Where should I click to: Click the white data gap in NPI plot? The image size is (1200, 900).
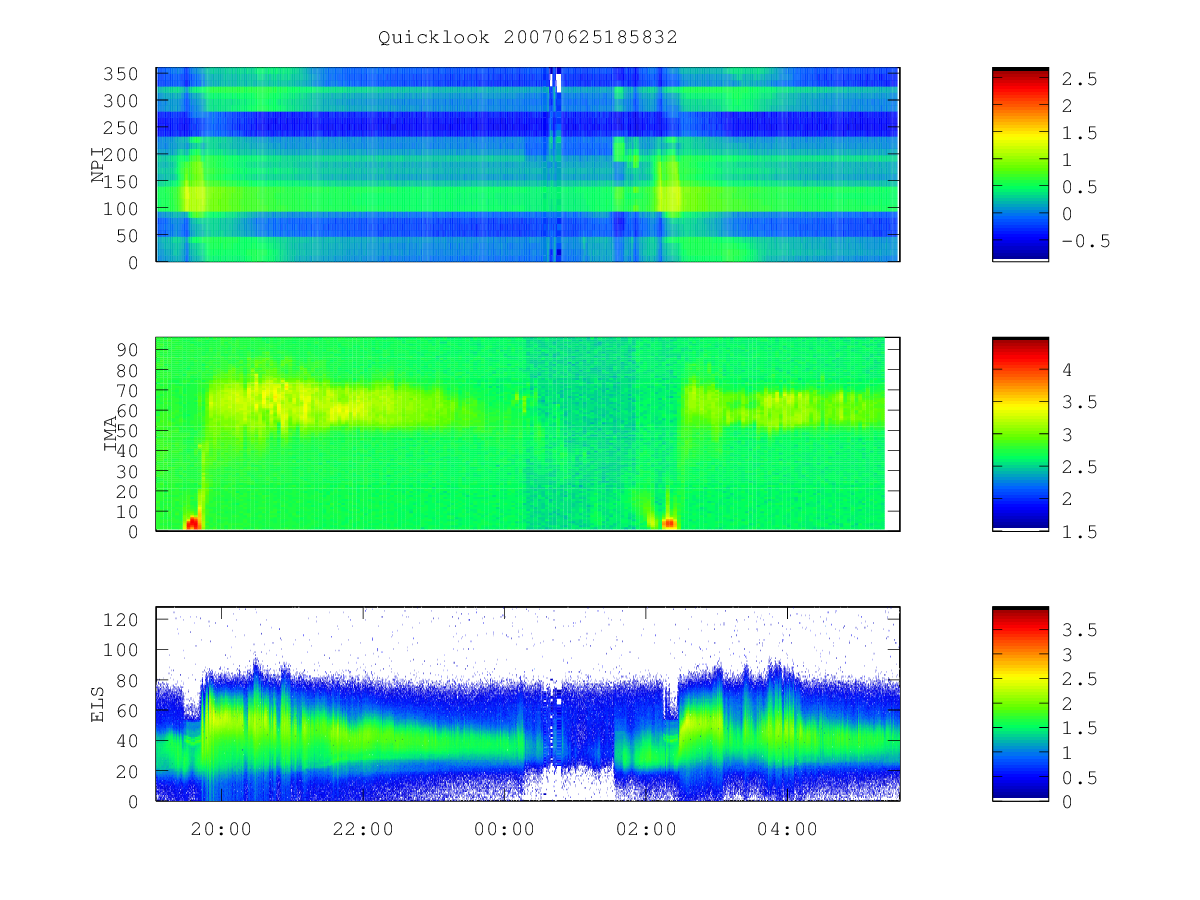[558, 82]
